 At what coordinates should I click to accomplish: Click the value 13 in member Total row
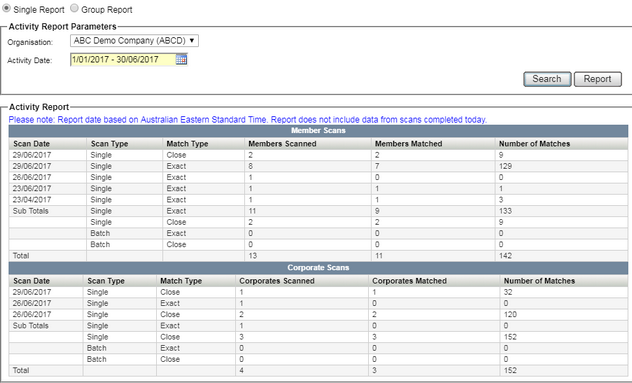pos(253,256)
